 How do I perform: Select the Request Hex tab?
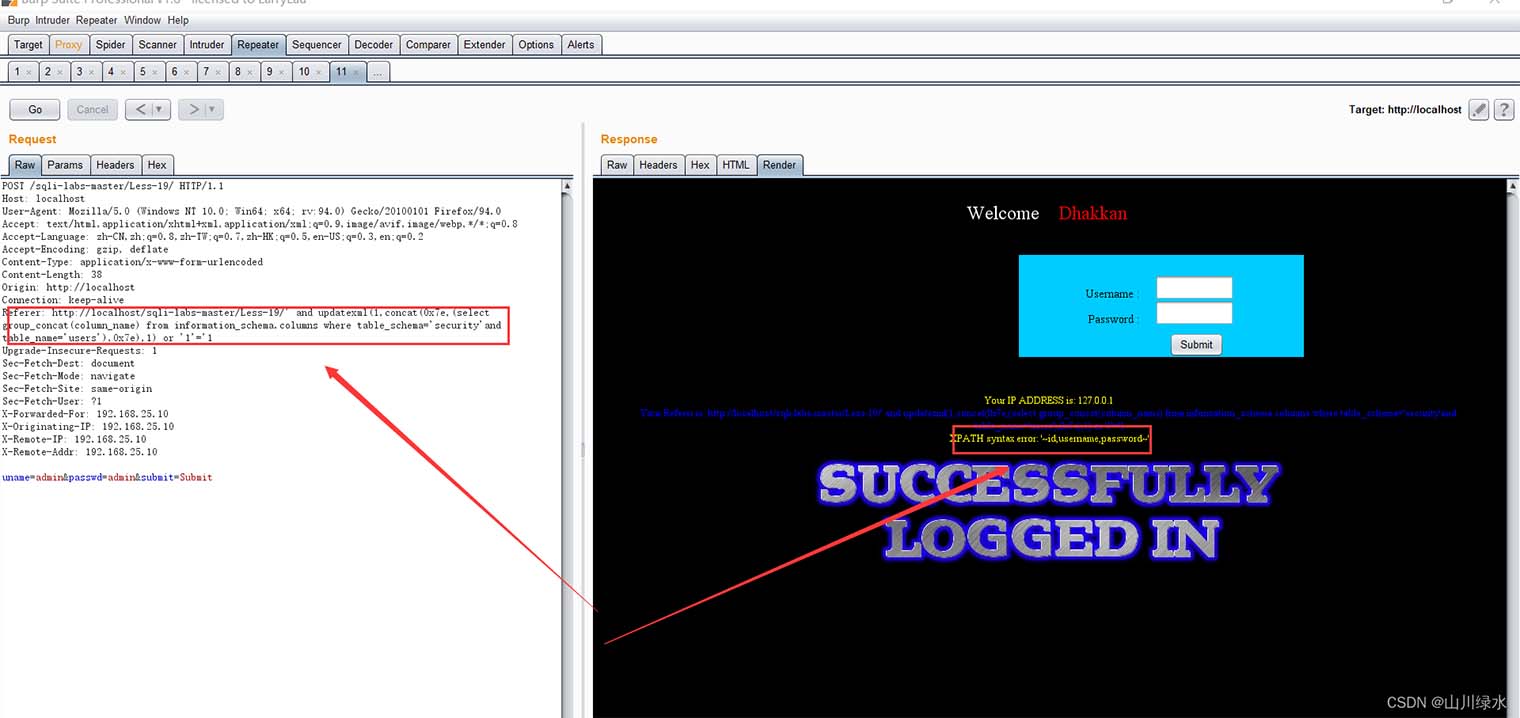click(157, 165)
